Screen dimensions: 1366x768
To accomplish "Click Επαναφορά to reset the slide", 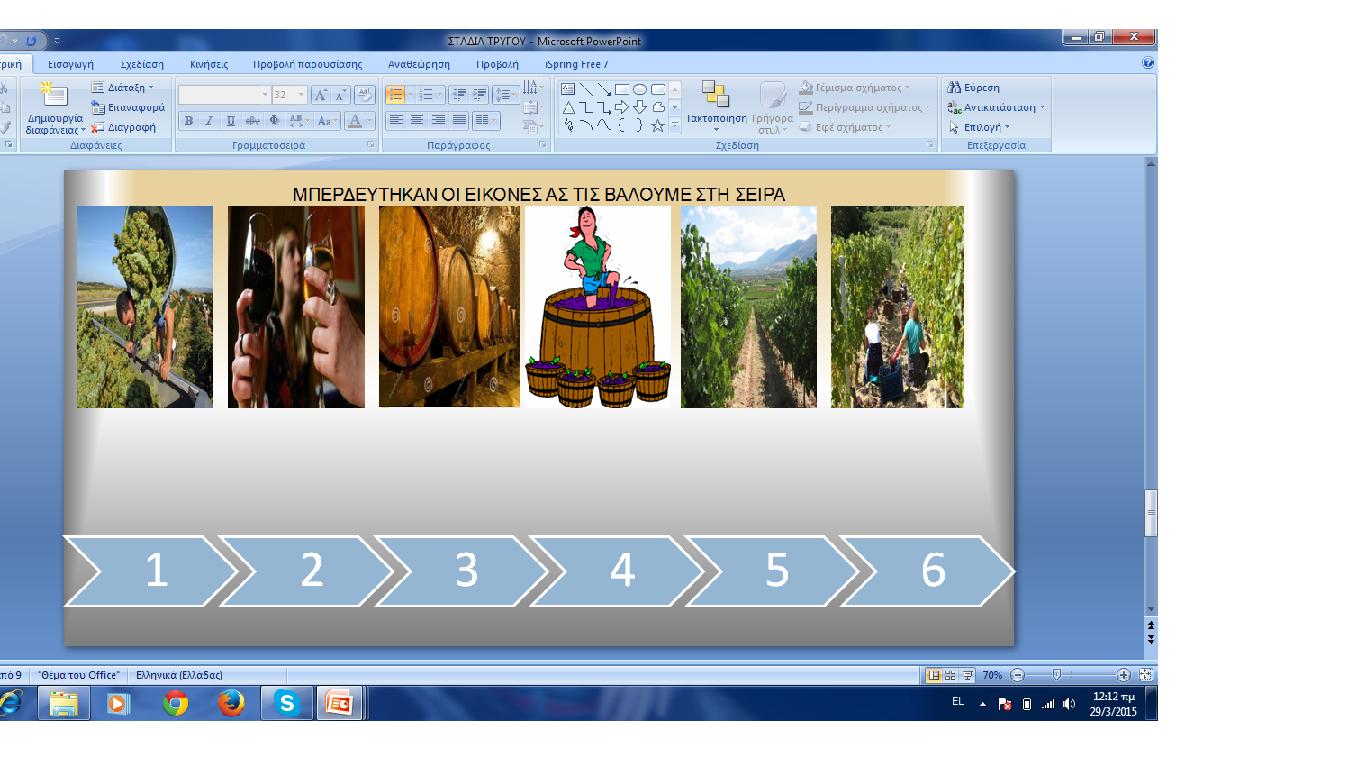I will (x=128, y=108).
